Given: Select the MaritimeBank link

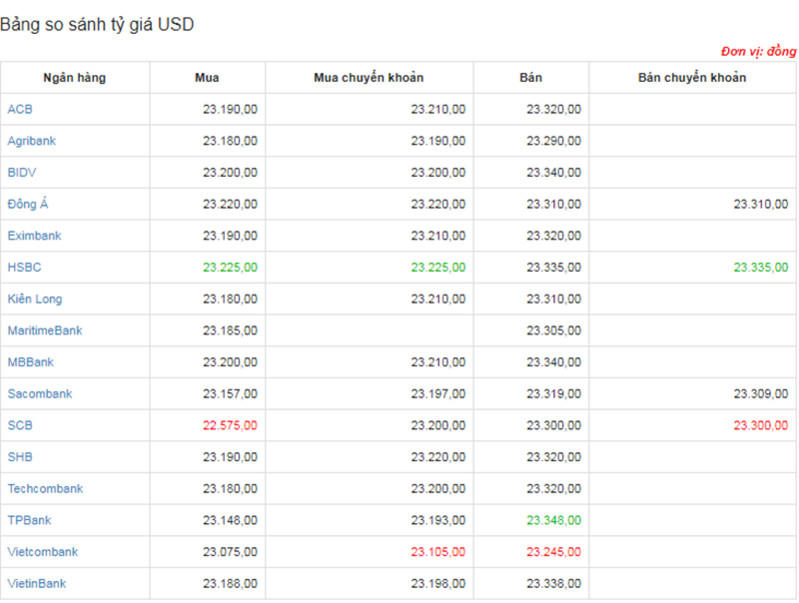Looking at the screenshot, I should 45,330.
